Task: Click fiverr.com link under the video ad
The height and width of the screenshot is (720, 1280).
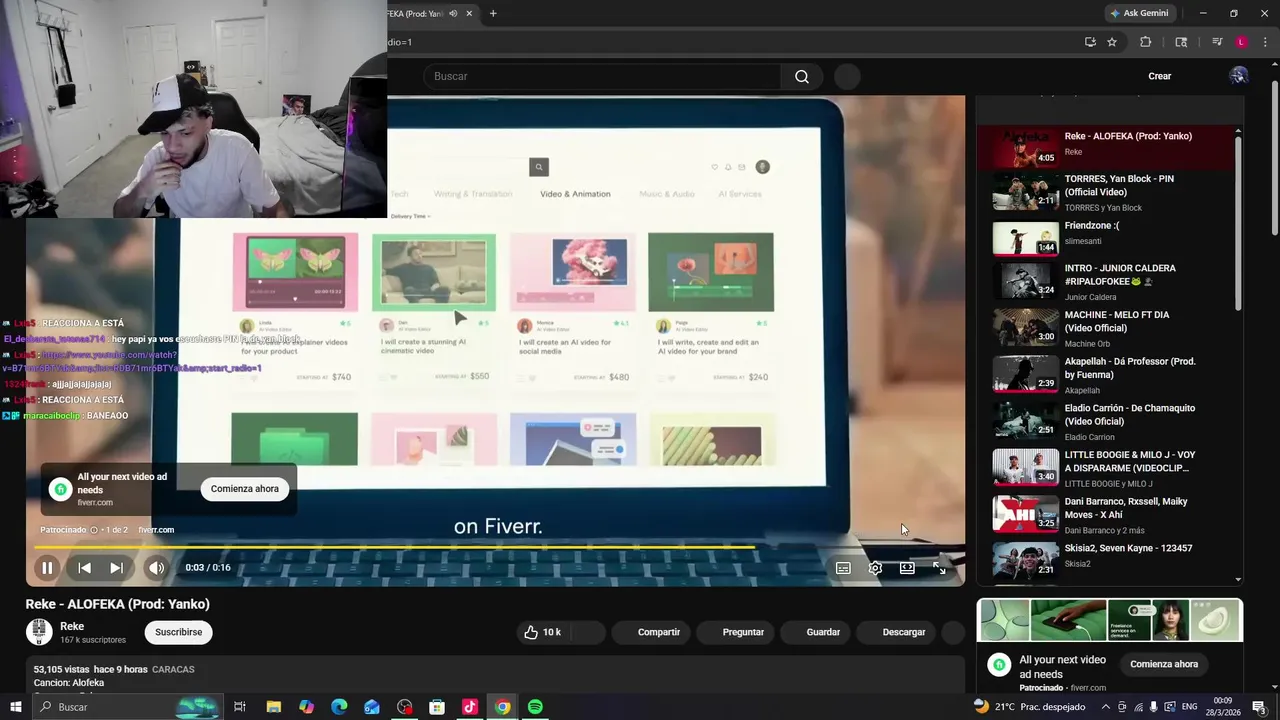Action: [156, 530]
